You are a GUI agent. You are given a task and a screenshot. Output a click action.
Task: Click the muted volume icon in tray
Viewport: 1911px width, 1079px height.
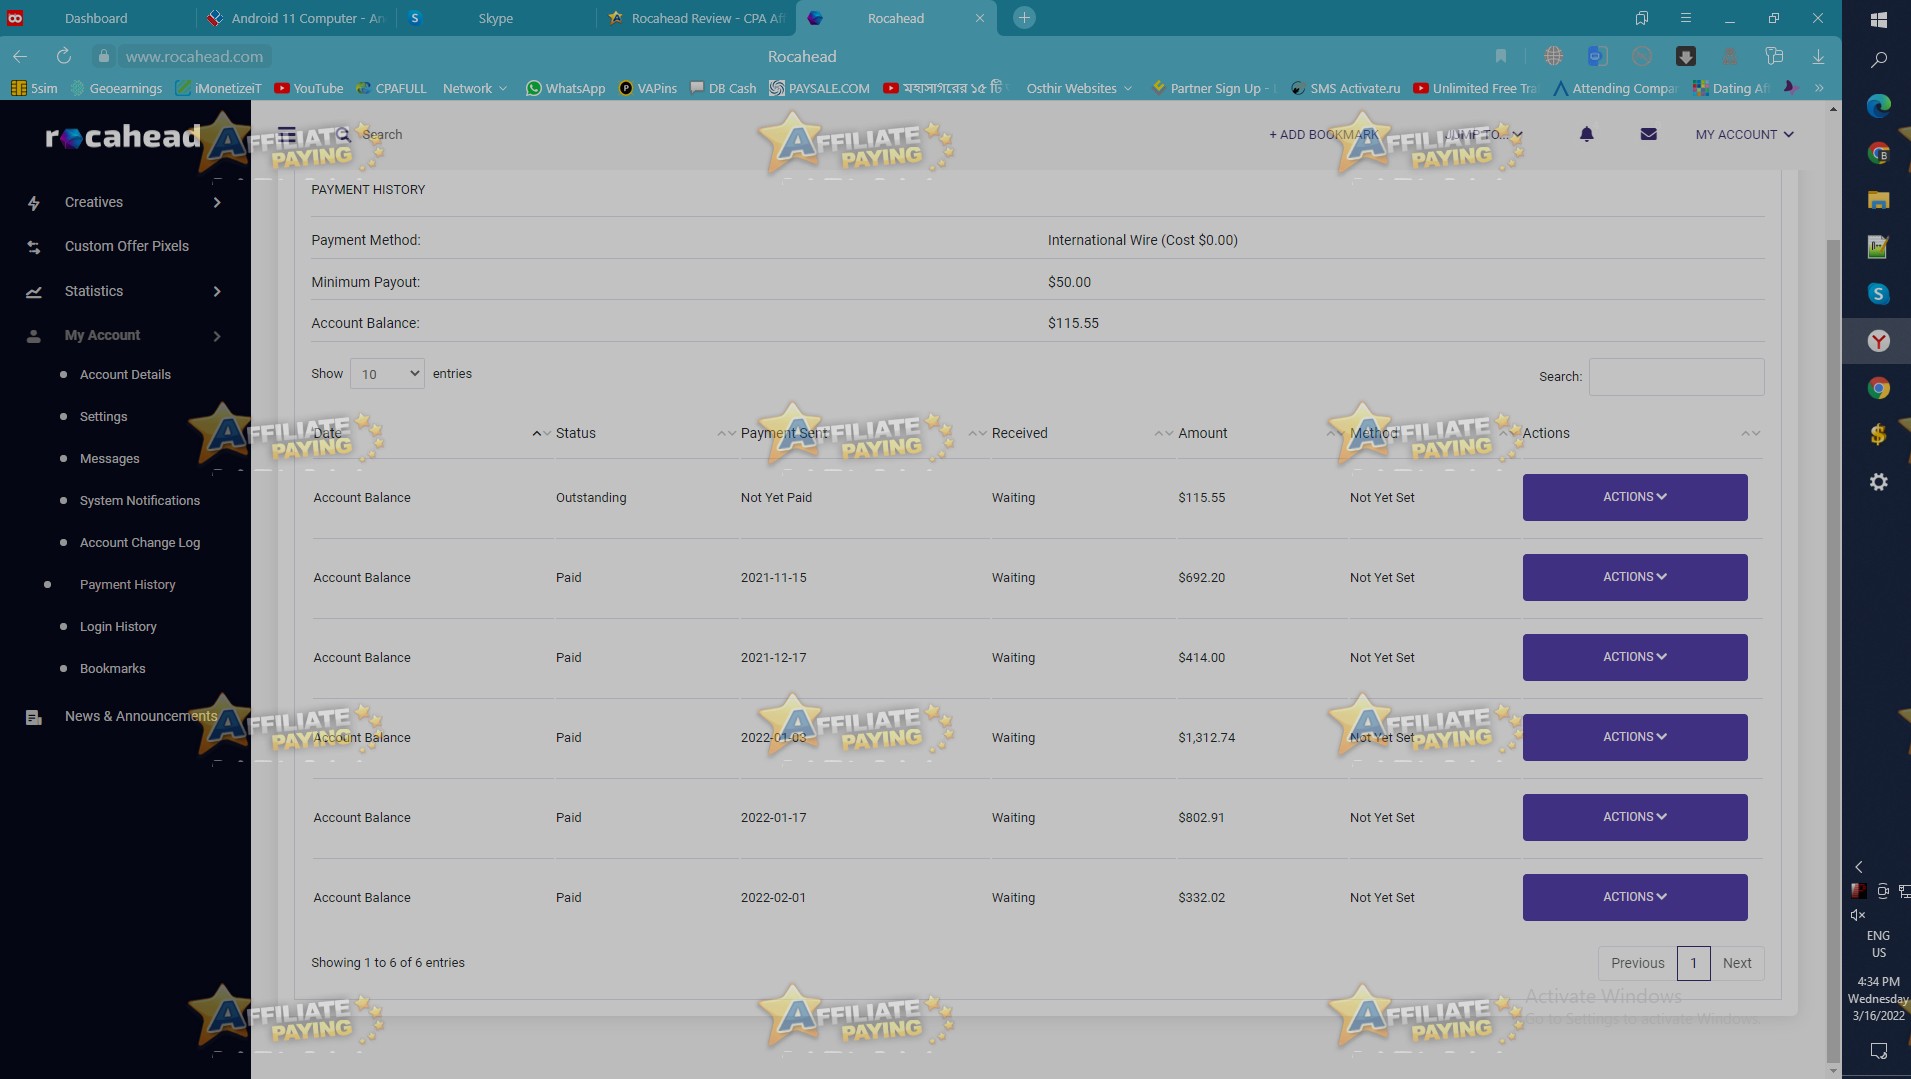[x=1858, y=915]
